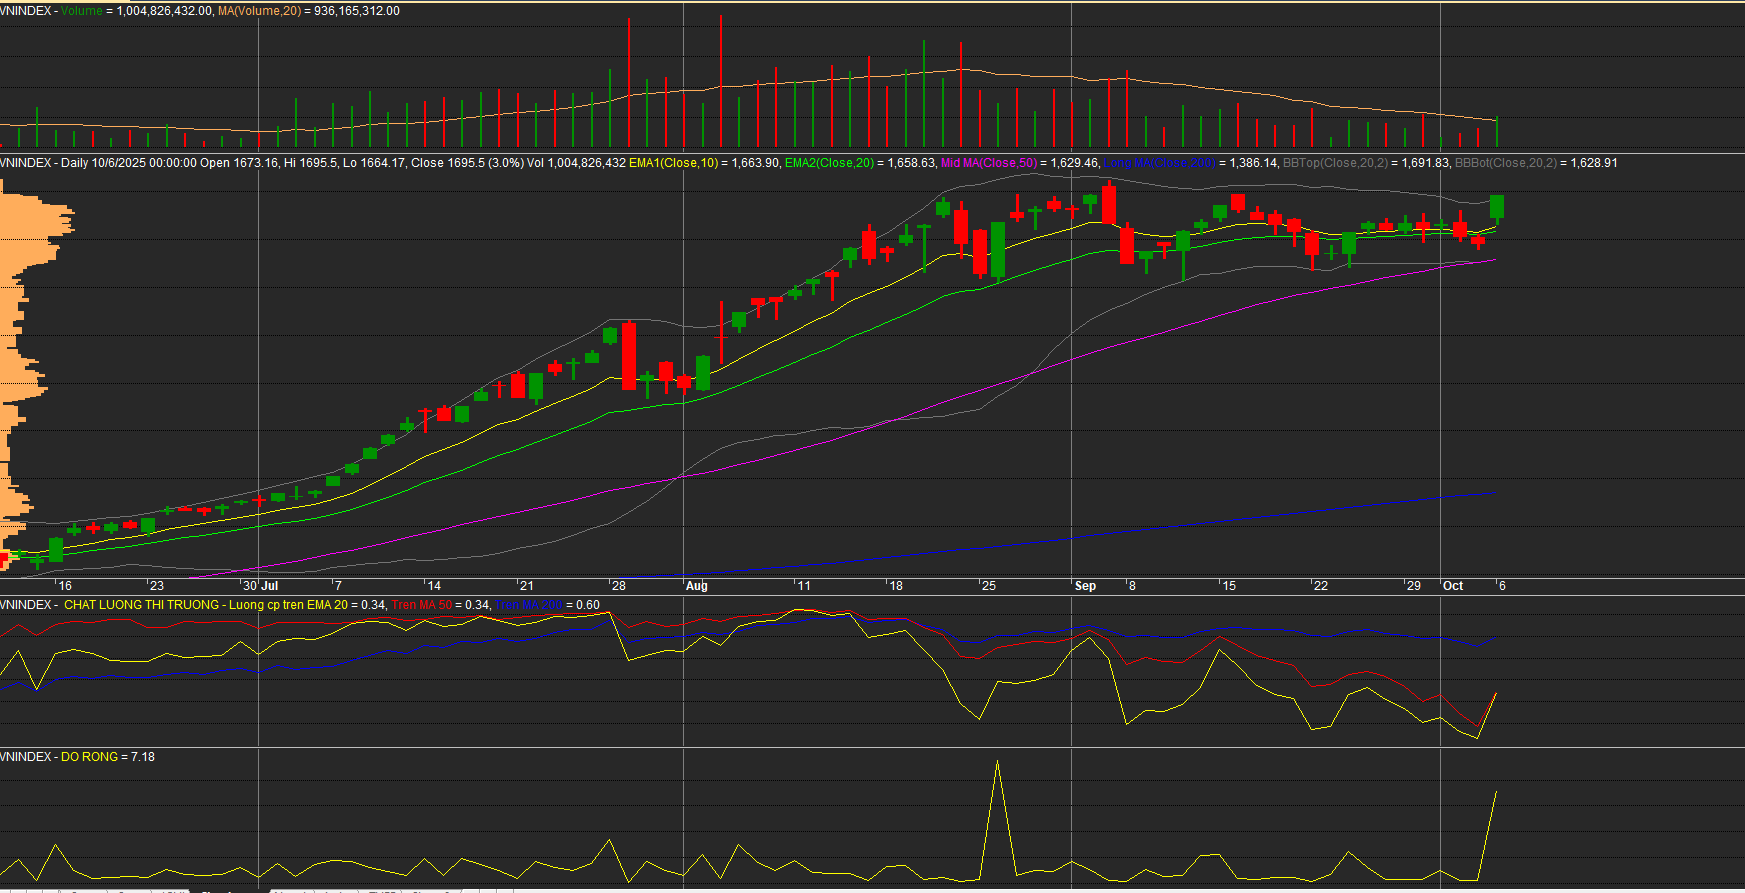This screenshot has height=893, width=1745.
Task: Click the red Tren MA 50 label
Action: 421,605
